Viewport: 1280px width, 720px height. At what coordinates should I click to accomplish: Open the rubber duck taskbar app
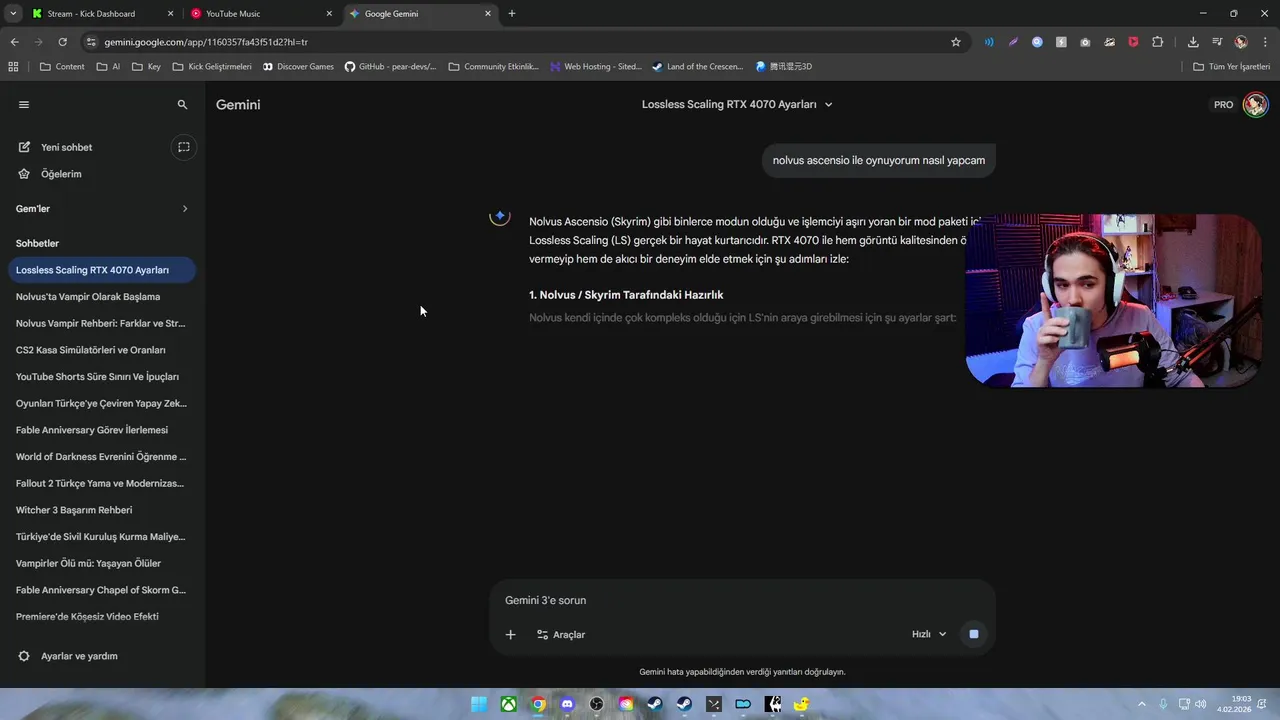tap(801, 704)
